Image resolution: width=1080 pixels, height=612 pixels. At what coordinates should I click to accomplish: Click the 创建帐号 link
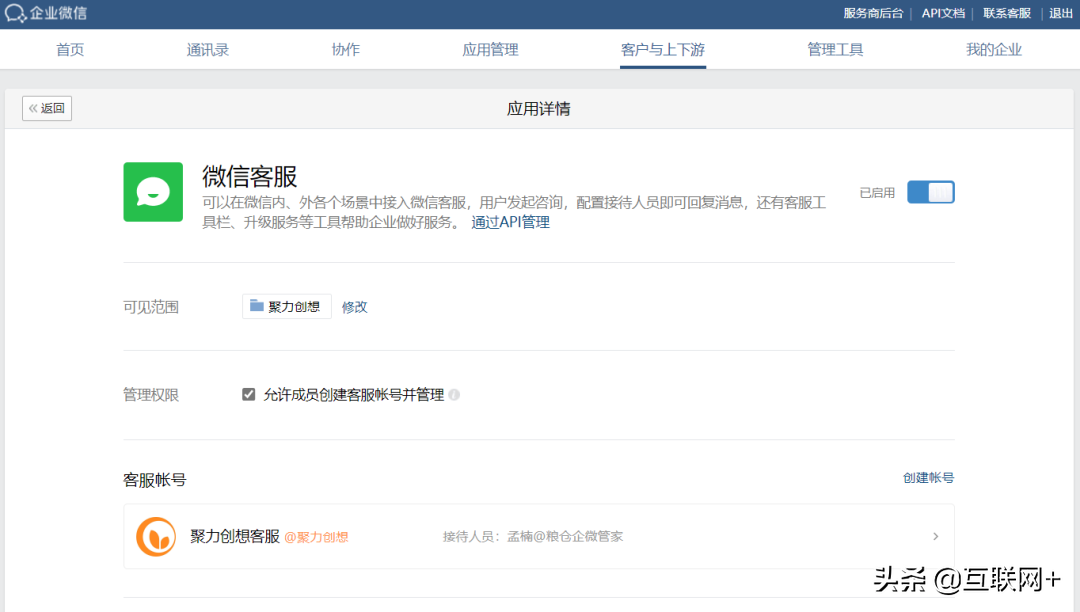928,478
